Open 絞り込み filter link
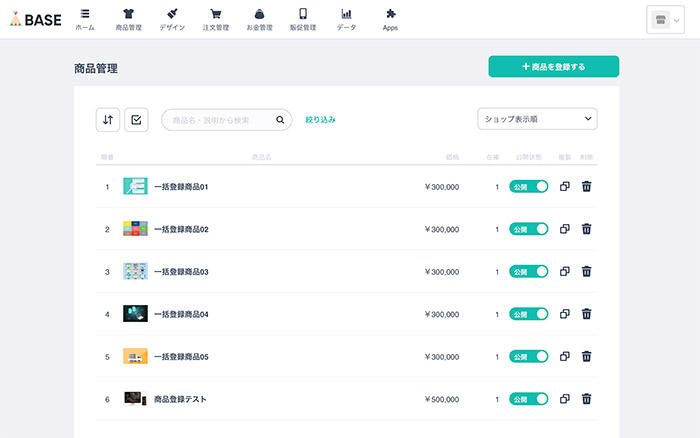This screenshot has height=438, width=700. 320,120
